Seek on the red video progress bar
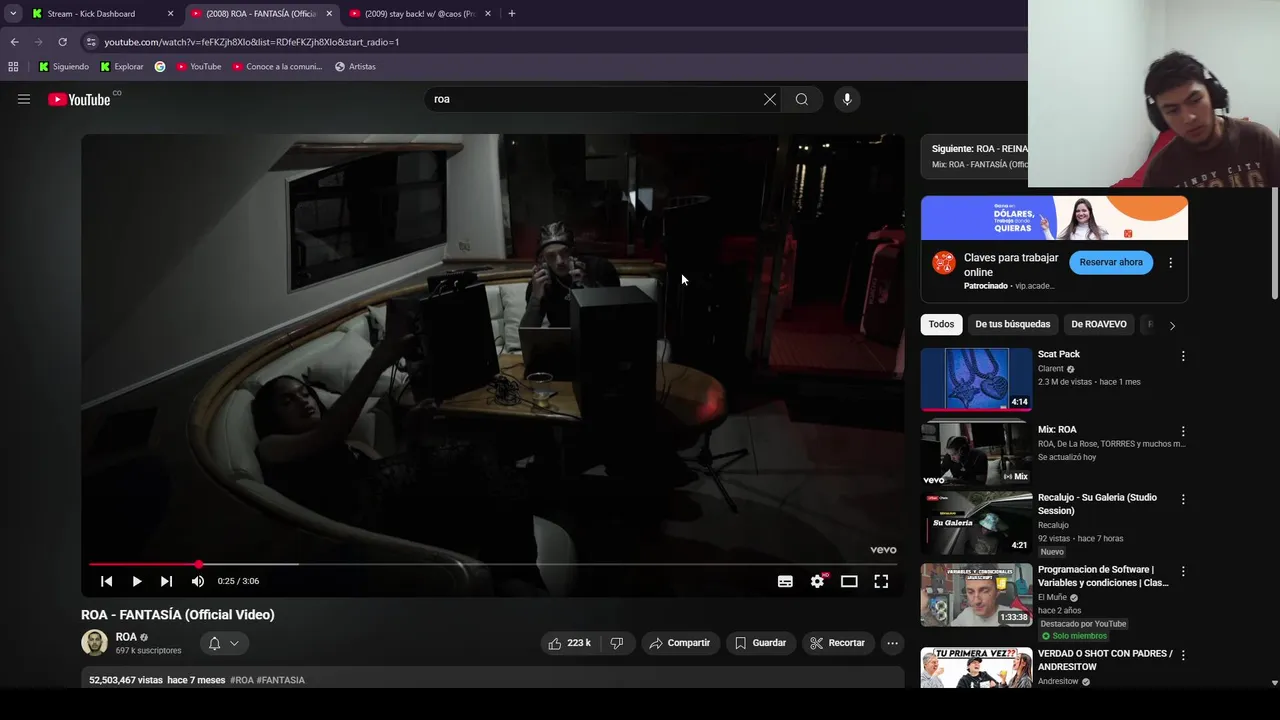This screenshot has height=720, width=1280. click(493, 564)
